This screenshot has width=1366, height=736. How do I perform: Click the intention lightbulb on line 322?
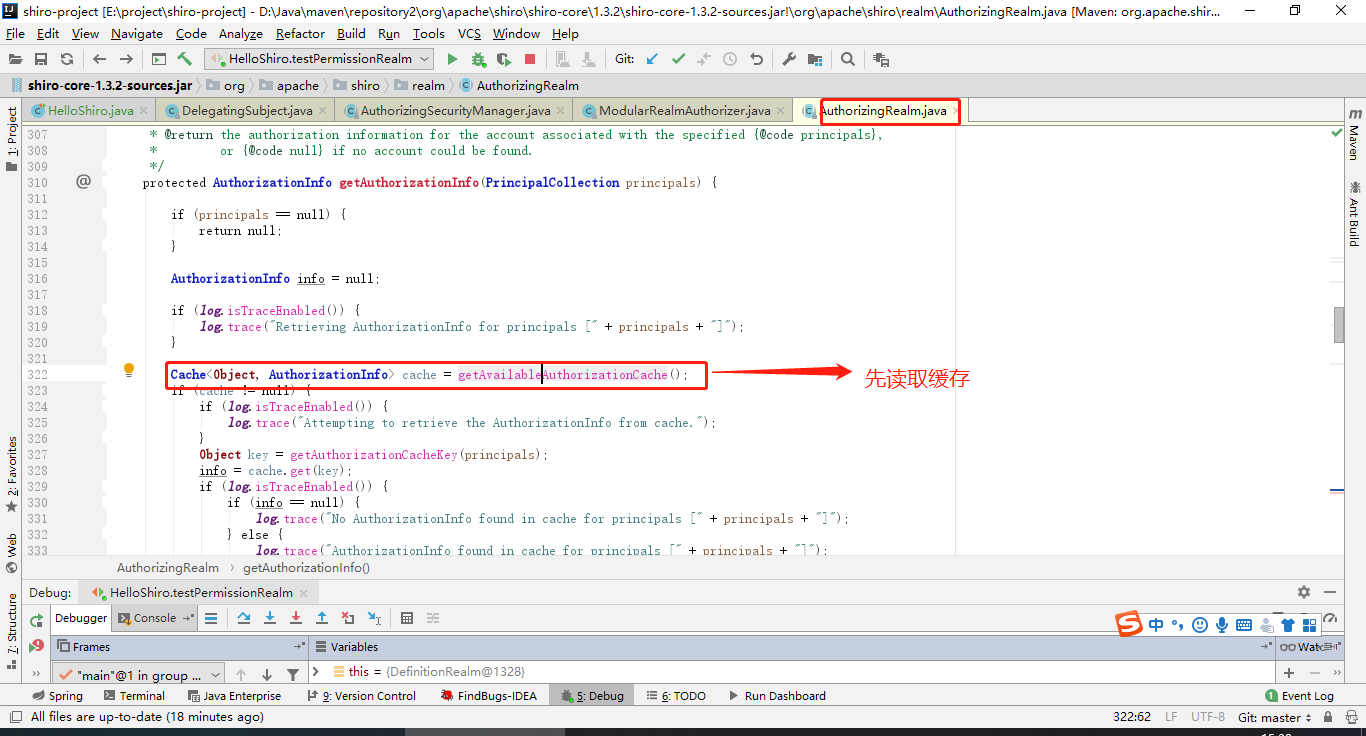click(x=128, y=370)
